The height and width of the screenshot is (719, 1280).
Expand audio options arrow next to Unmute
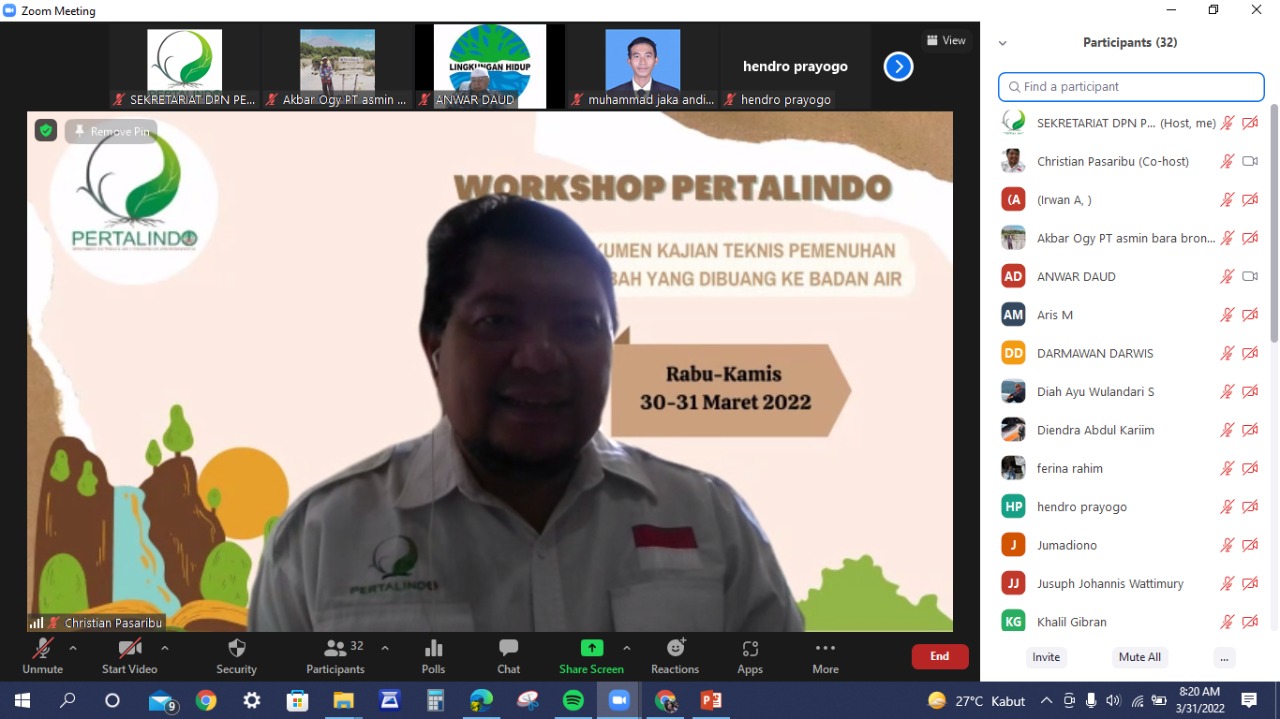[73, 648]
